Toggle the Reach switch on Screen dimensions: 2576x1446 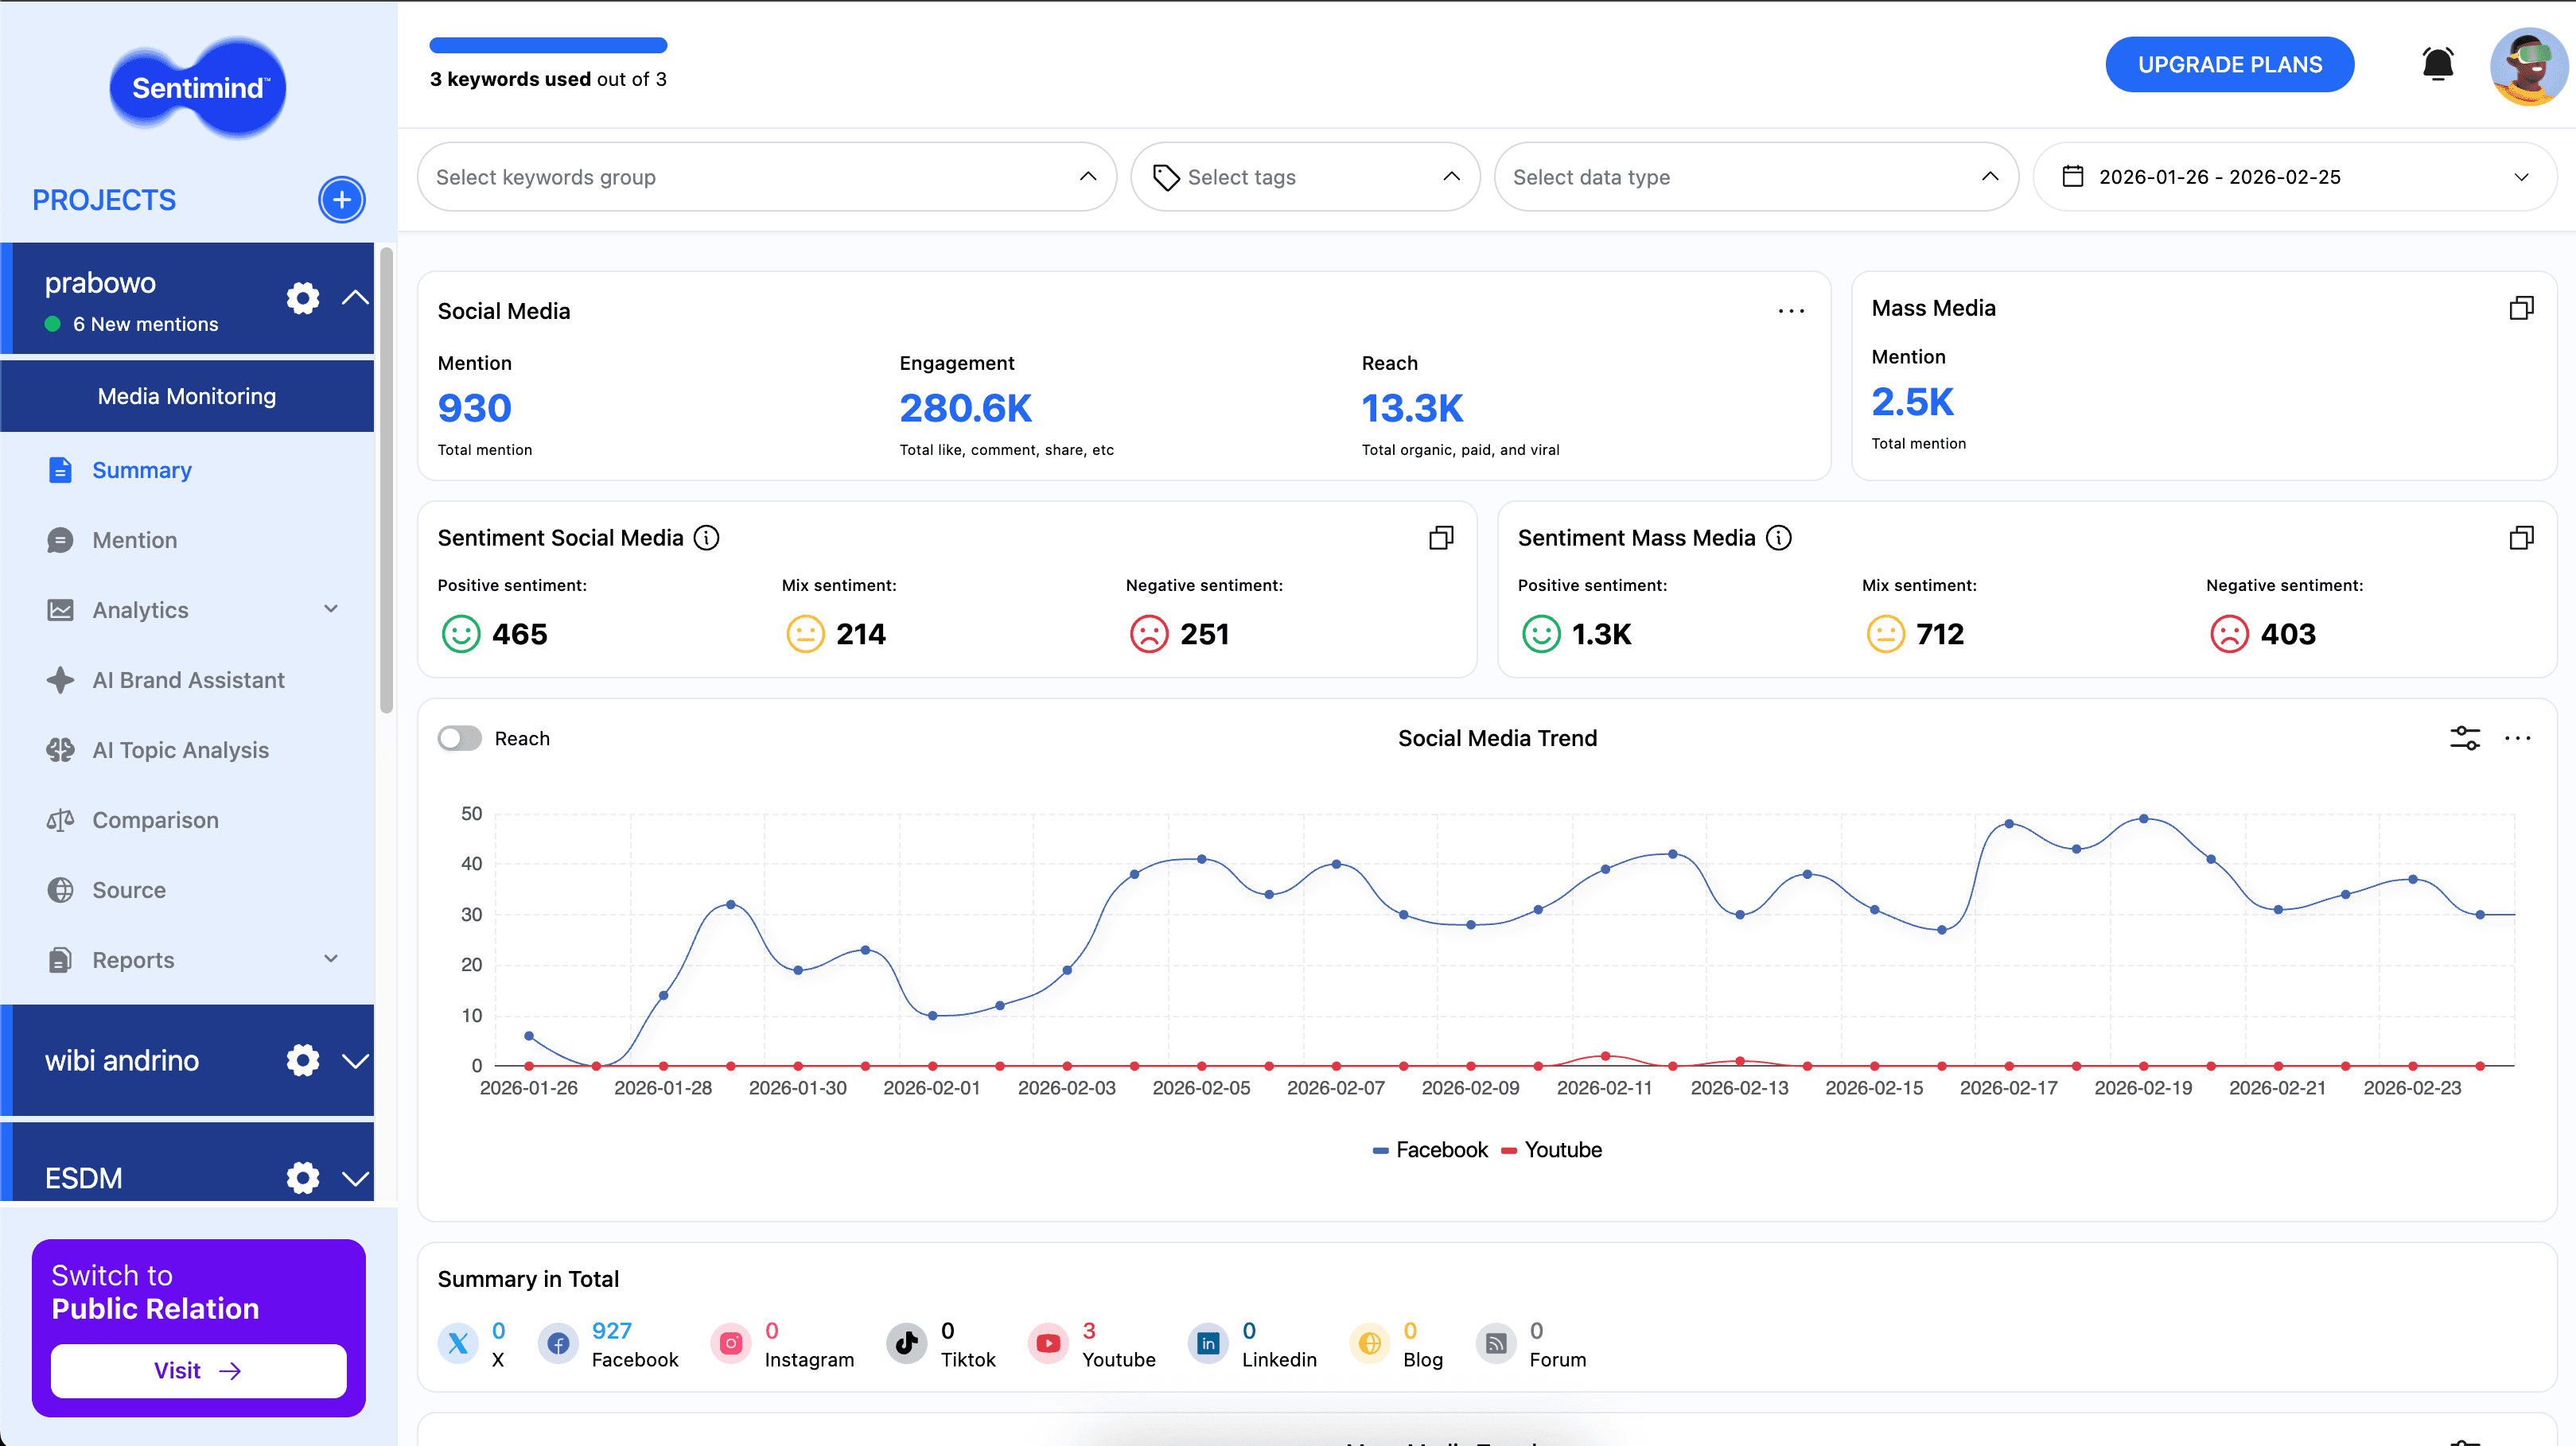(x=460, y=738)
